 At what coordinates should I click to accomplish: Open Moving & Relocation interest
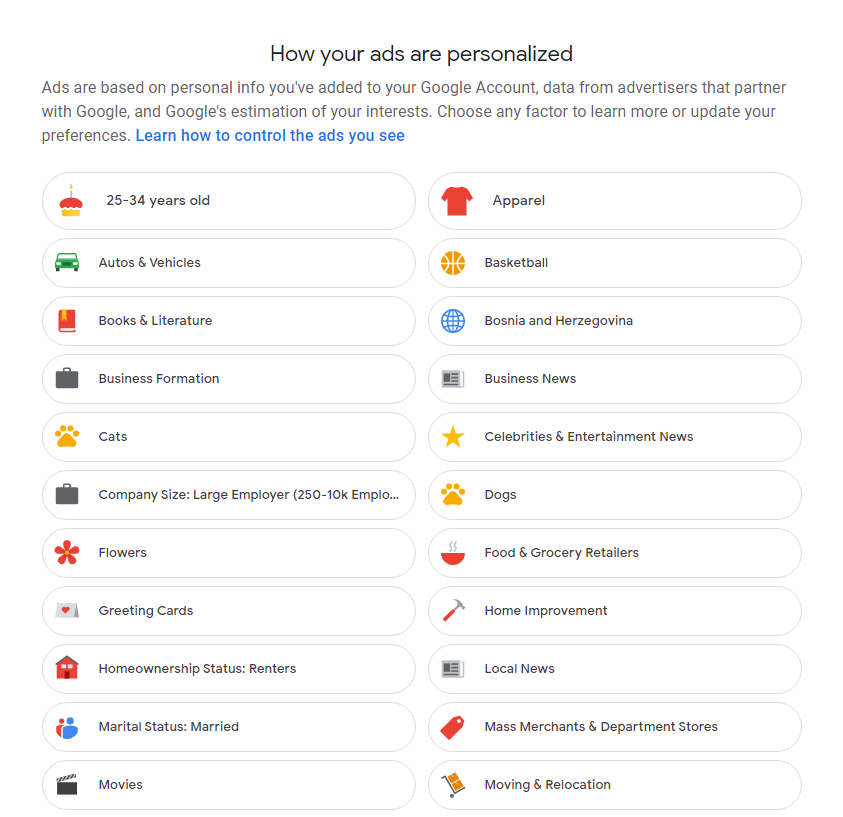coord(614,785)
